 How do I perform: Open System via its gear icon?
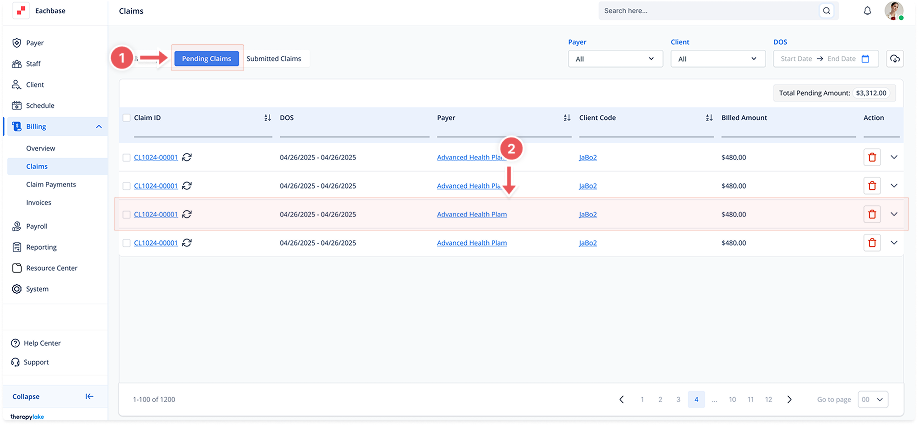[x=17, y=289]
